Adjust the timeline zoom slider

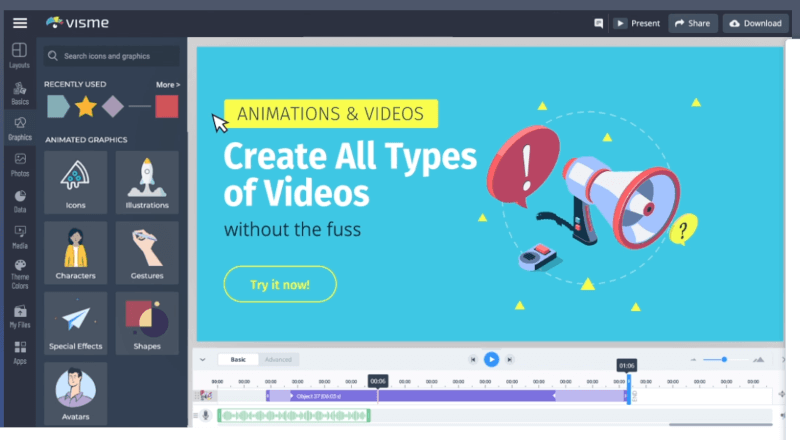pos(724,359)
